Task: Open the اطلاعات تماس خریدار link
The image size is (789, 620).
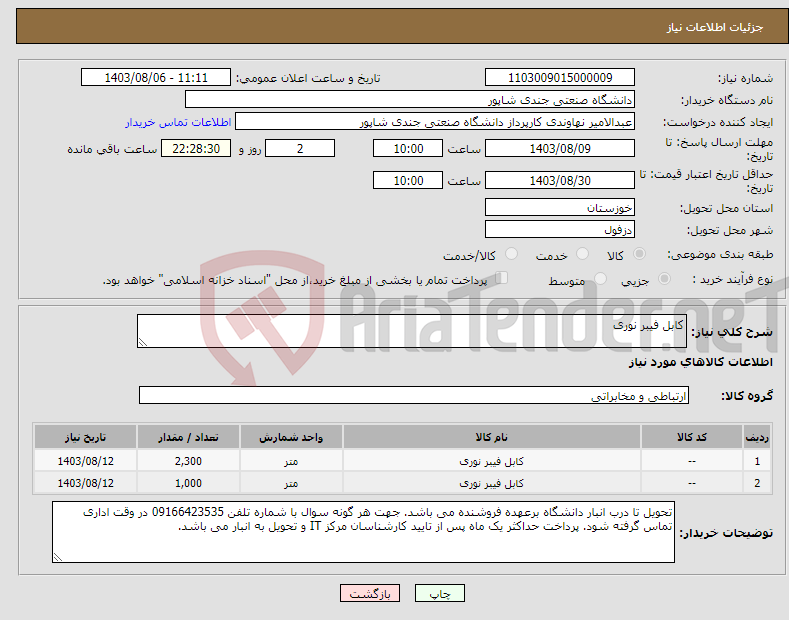Action: tap(178, 122)
